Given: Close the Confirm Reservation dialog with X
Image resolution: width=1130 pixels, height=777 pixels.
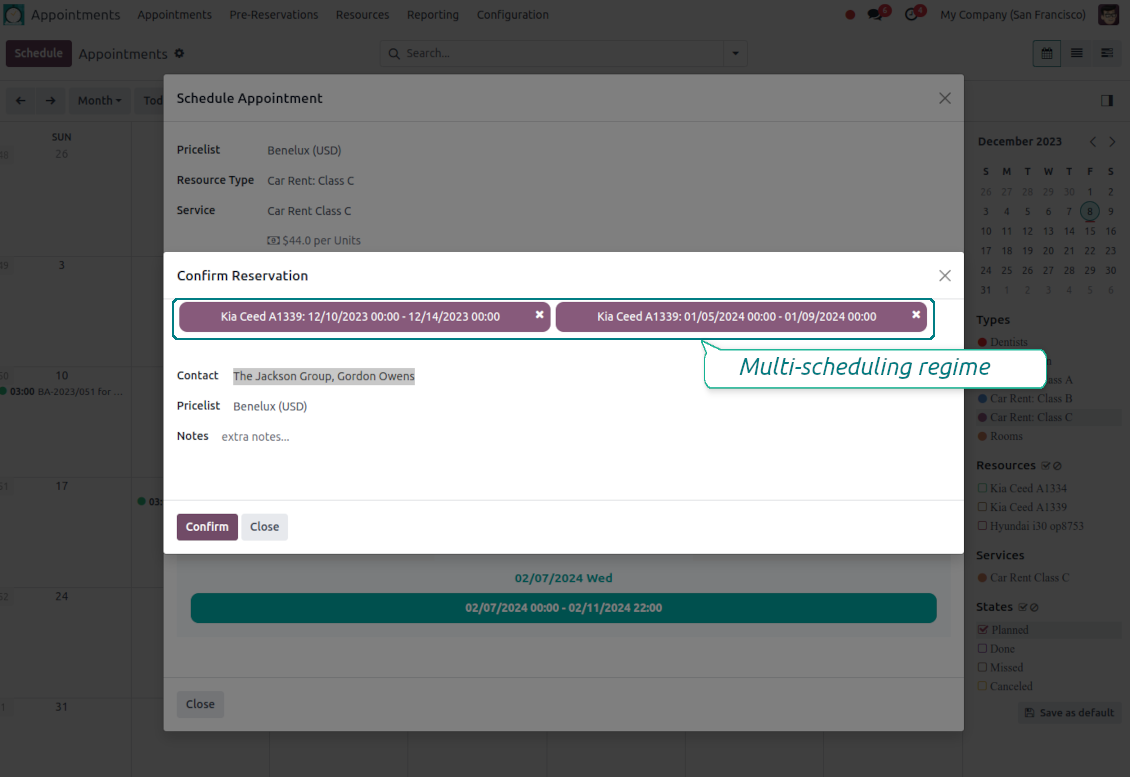Looking at the screenshot, I should pos(944,275).
